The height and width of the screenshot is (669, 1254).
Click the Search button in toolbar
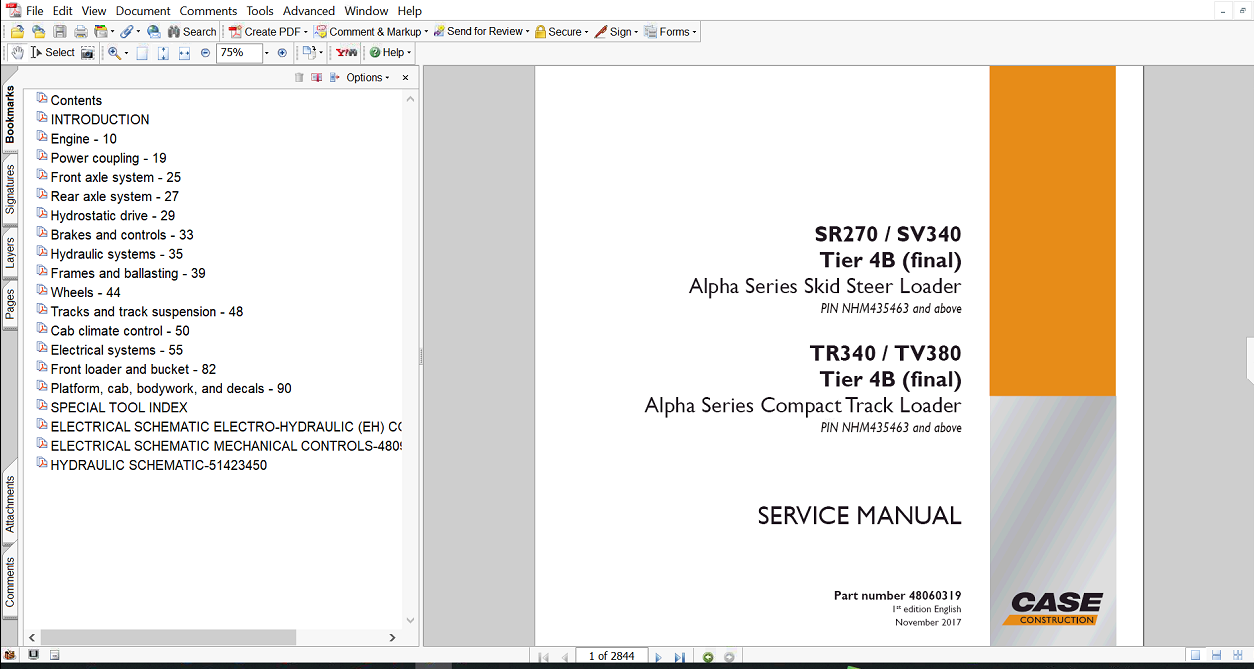191,32
